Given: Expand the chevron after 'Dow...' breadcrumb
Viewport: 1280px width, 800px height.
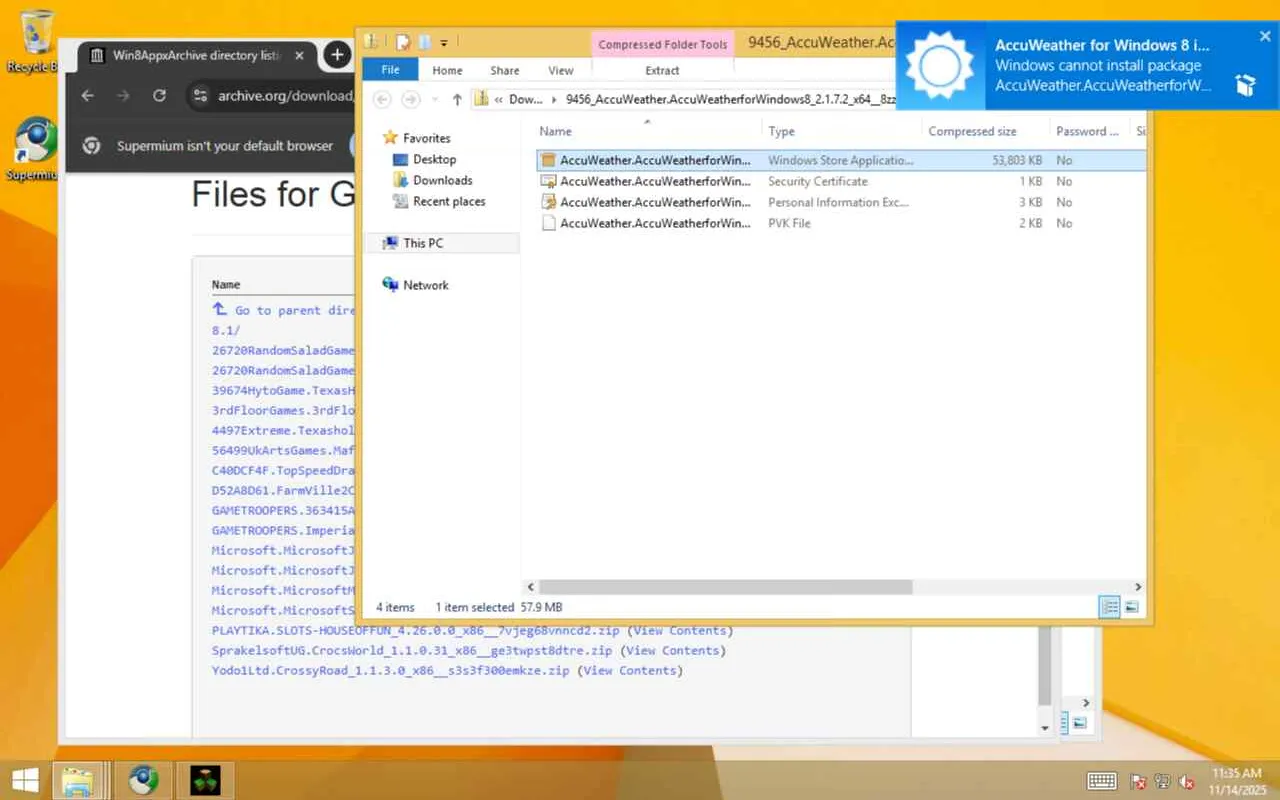Looking at the screenshot, I should click(x=554, y=99).
